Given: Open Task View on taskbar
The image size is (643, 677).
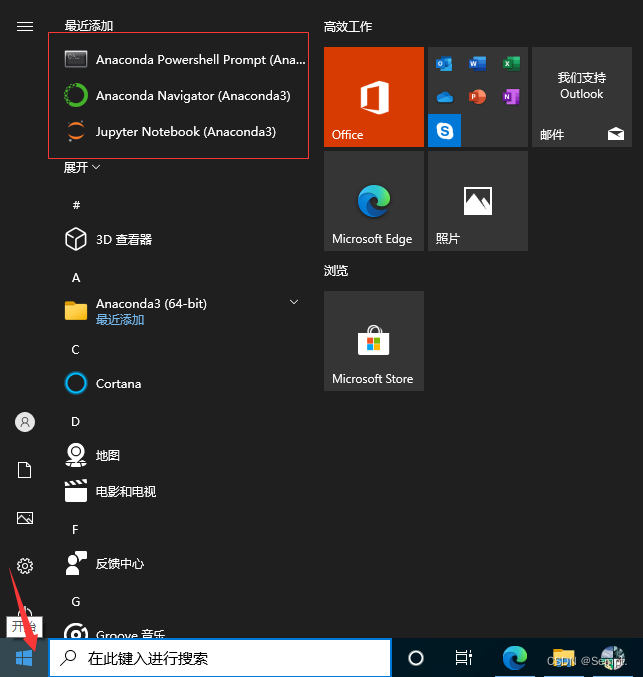Looking at the screenshot, I should click(463, 658).
